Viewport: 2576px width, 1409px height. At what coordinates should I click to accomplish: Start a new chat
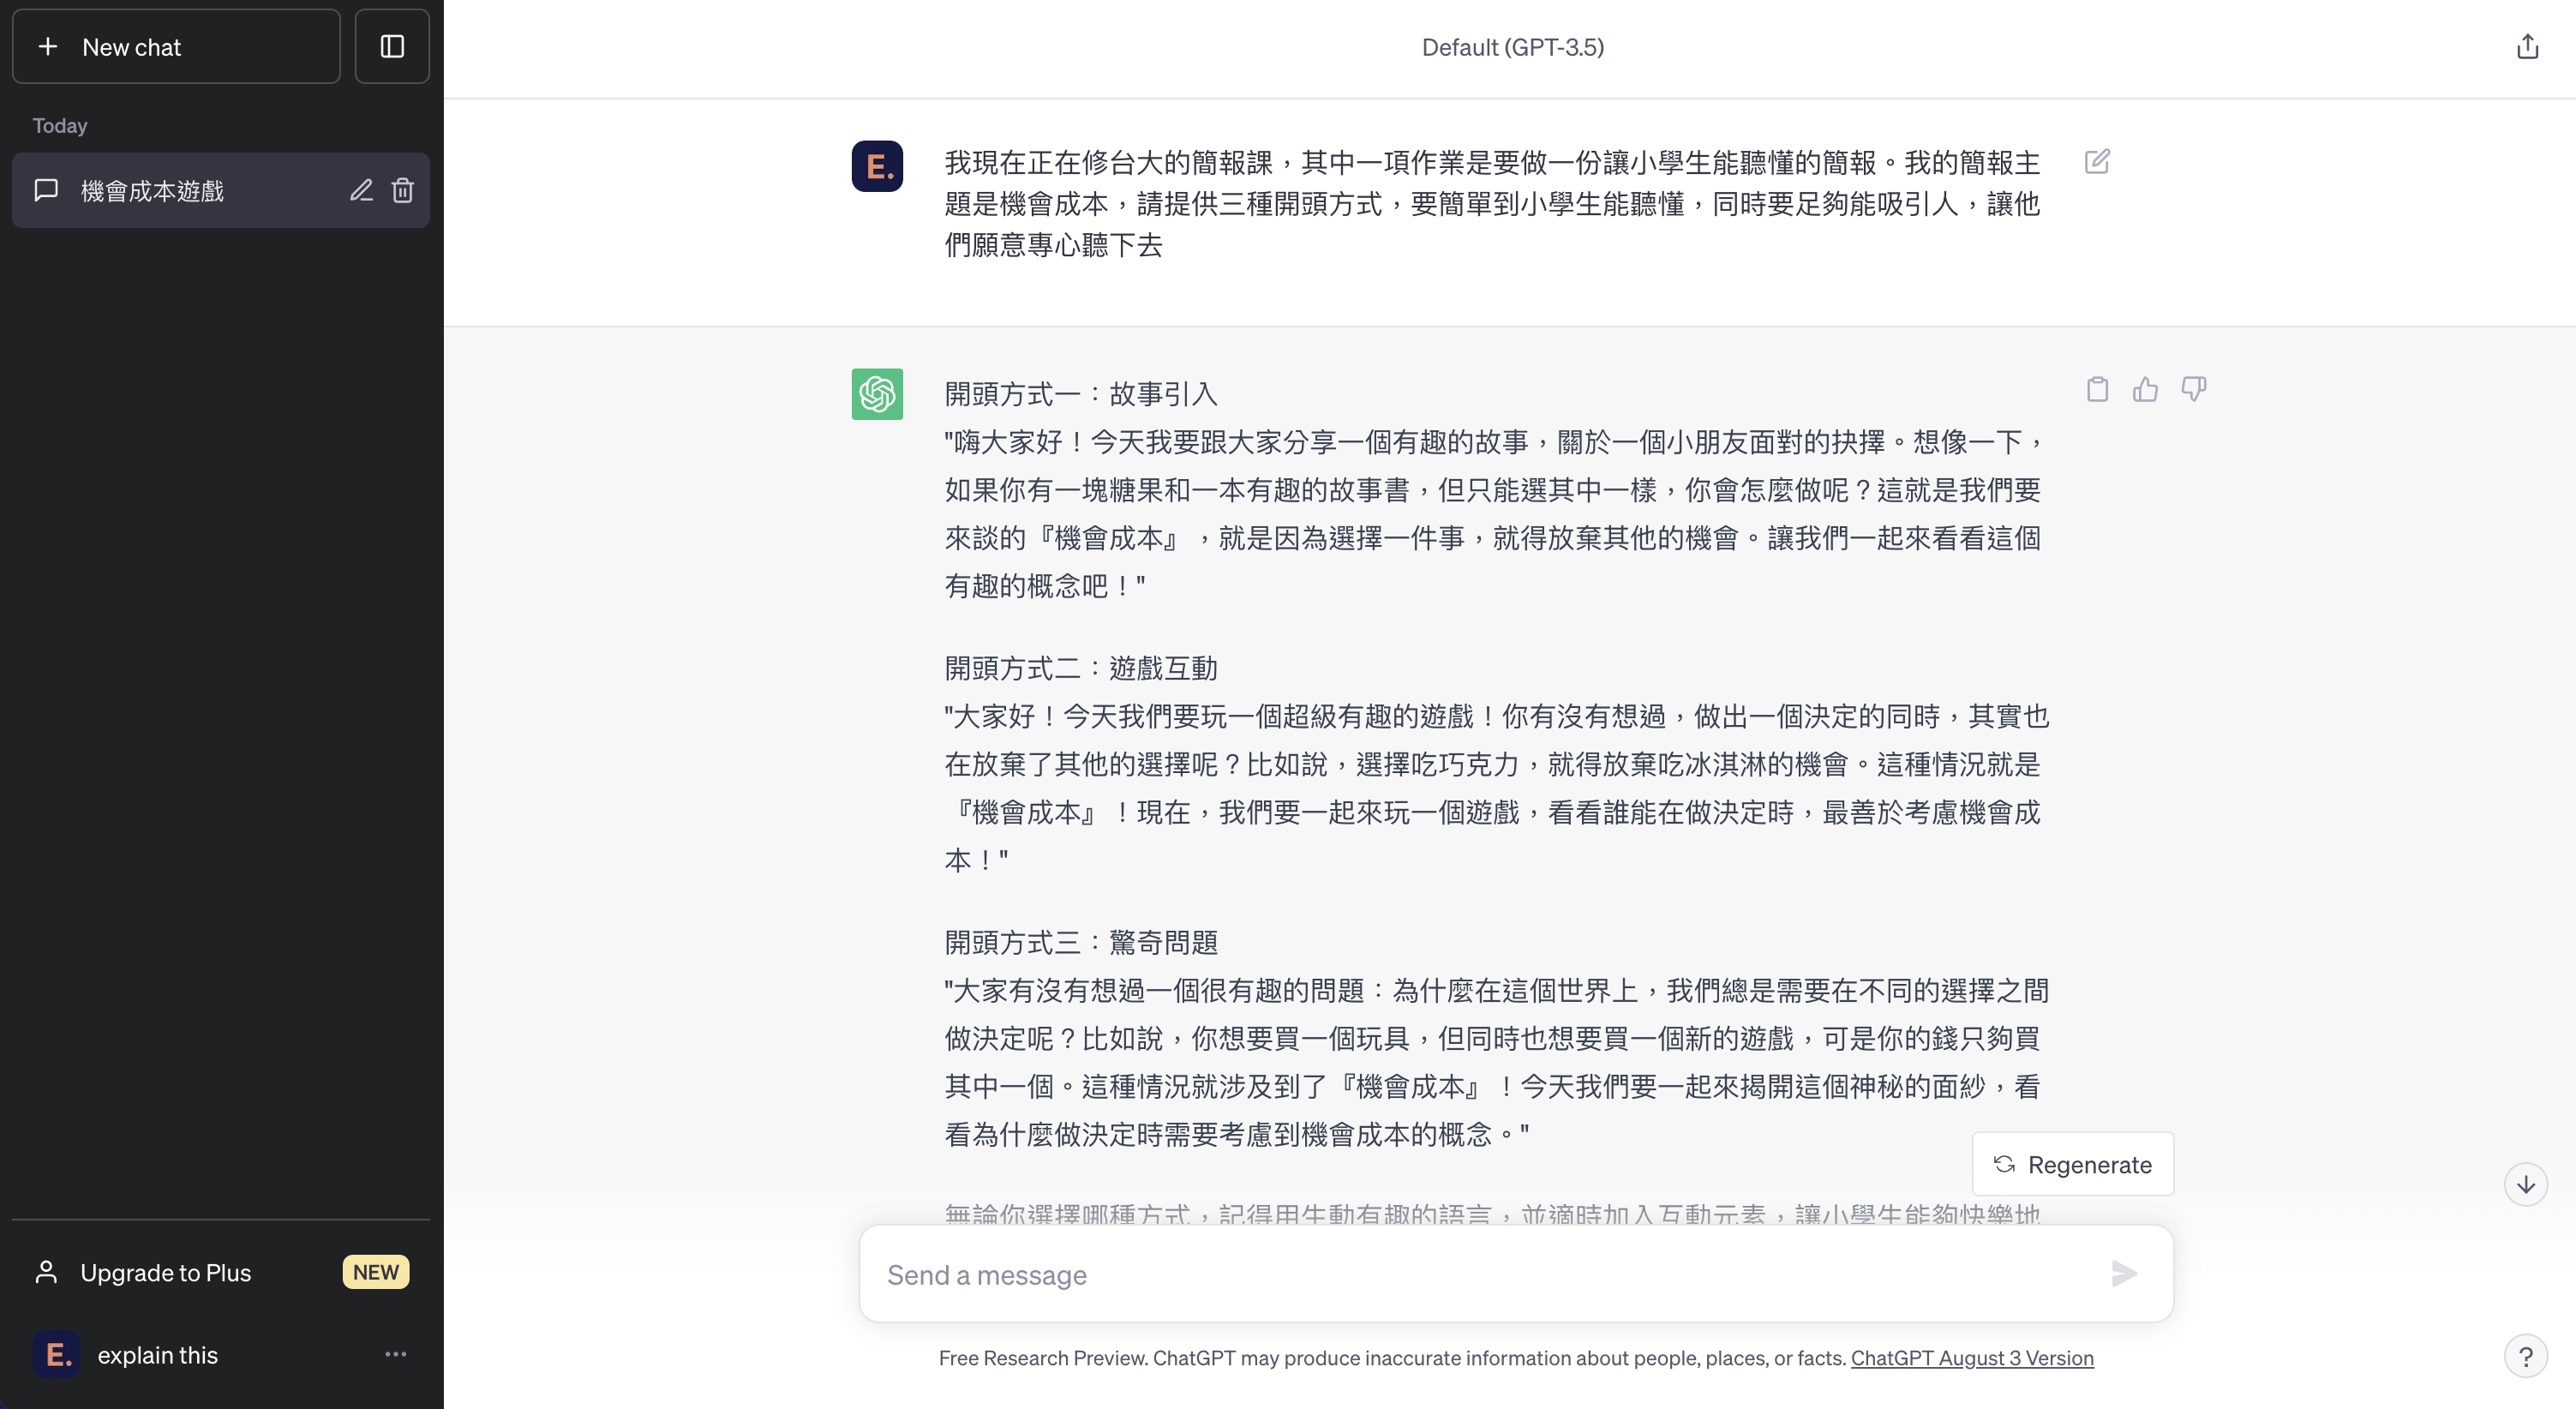pyautogui.click(x=176, y=46)
